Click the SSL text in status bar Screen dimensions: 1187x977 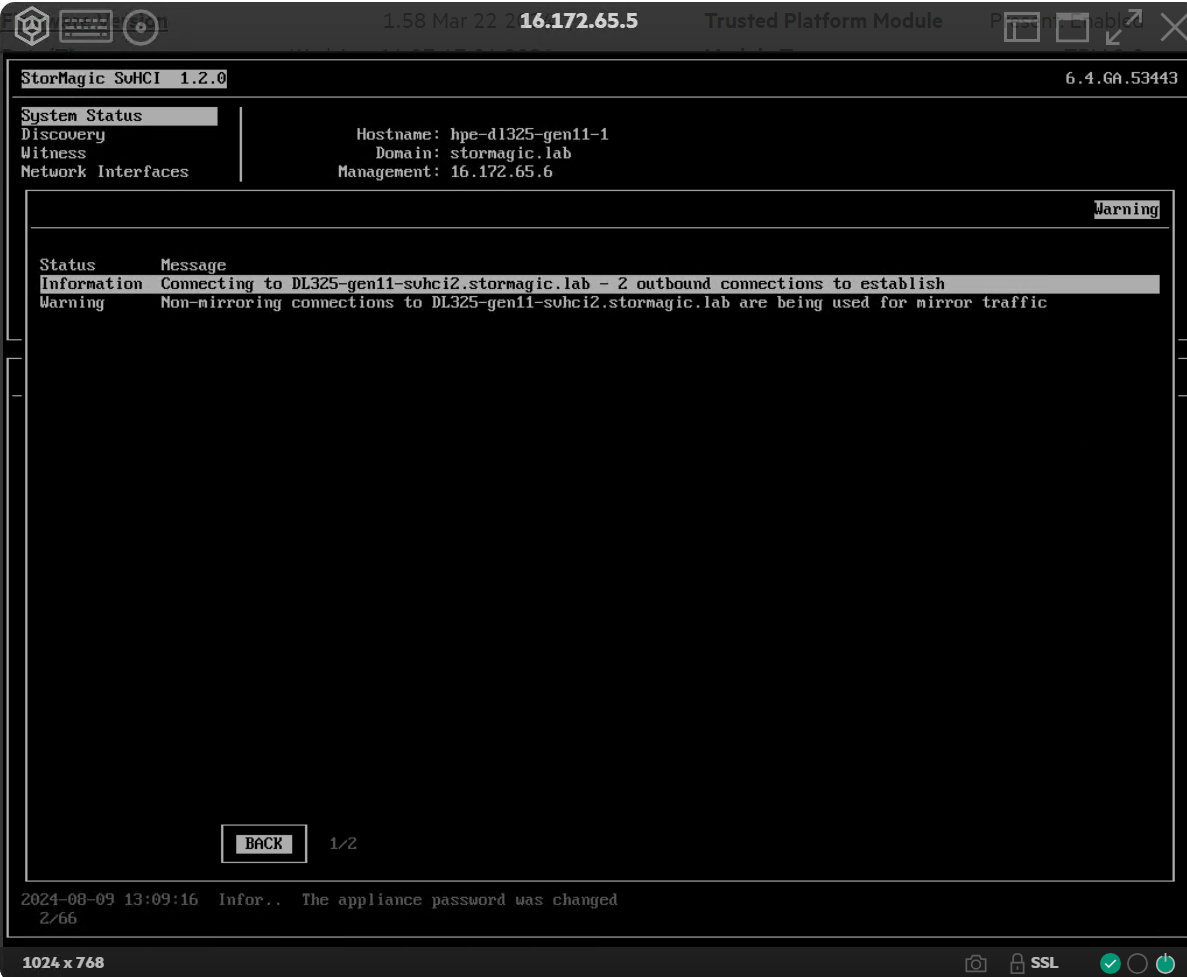1044,963
